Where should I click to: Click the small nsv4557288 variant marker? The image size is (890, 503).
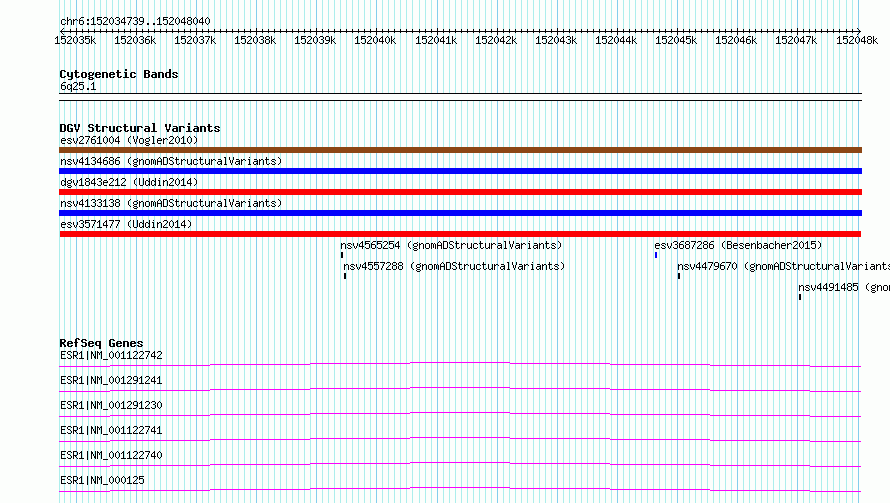point(345,276)
